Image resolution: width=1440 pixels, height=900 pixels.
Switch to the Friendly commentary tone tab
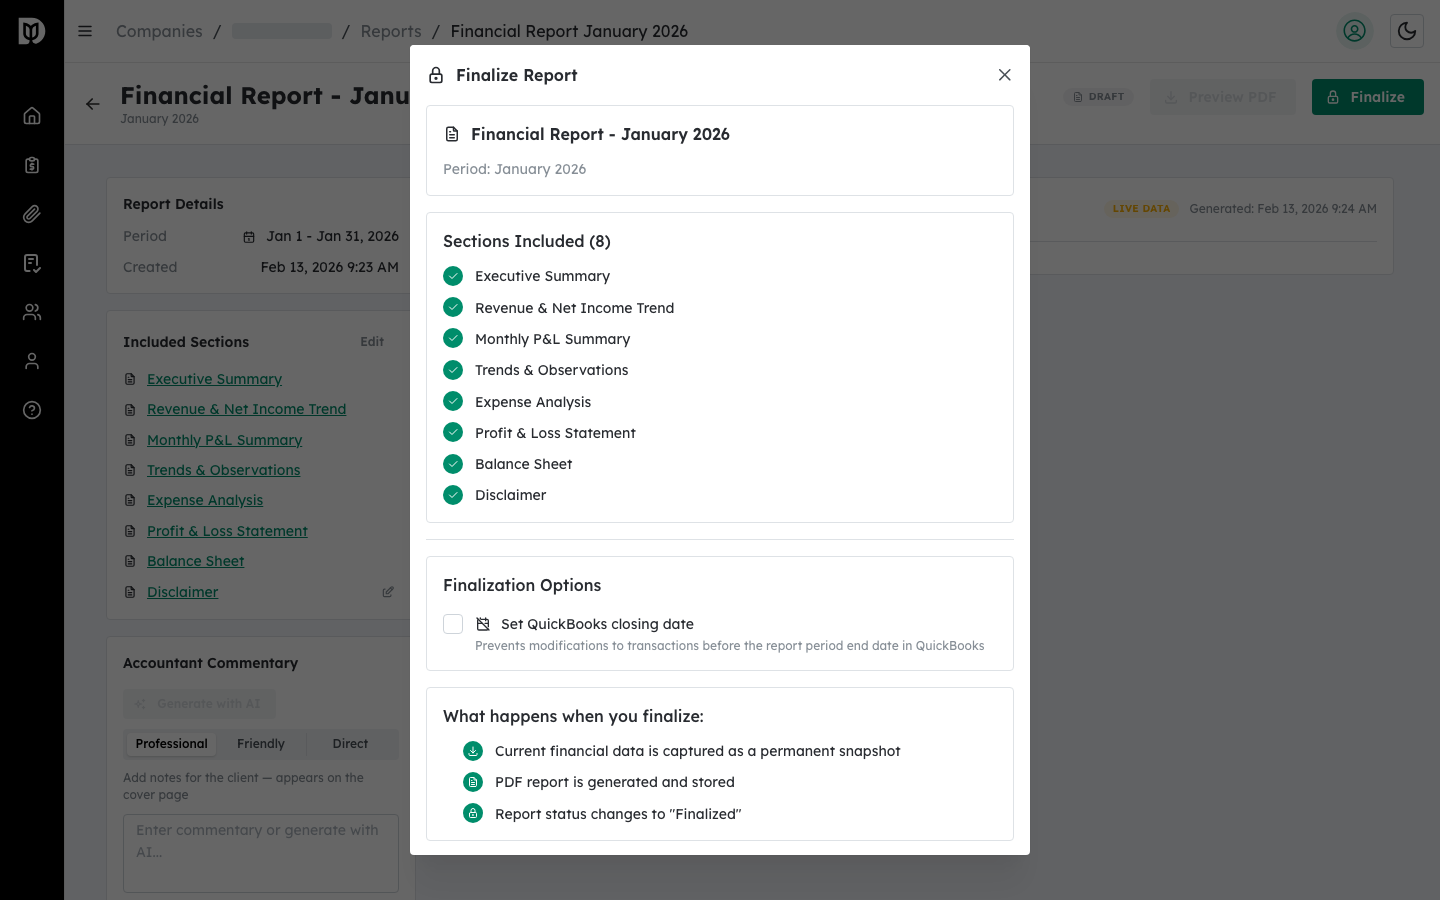click(260, 743)
